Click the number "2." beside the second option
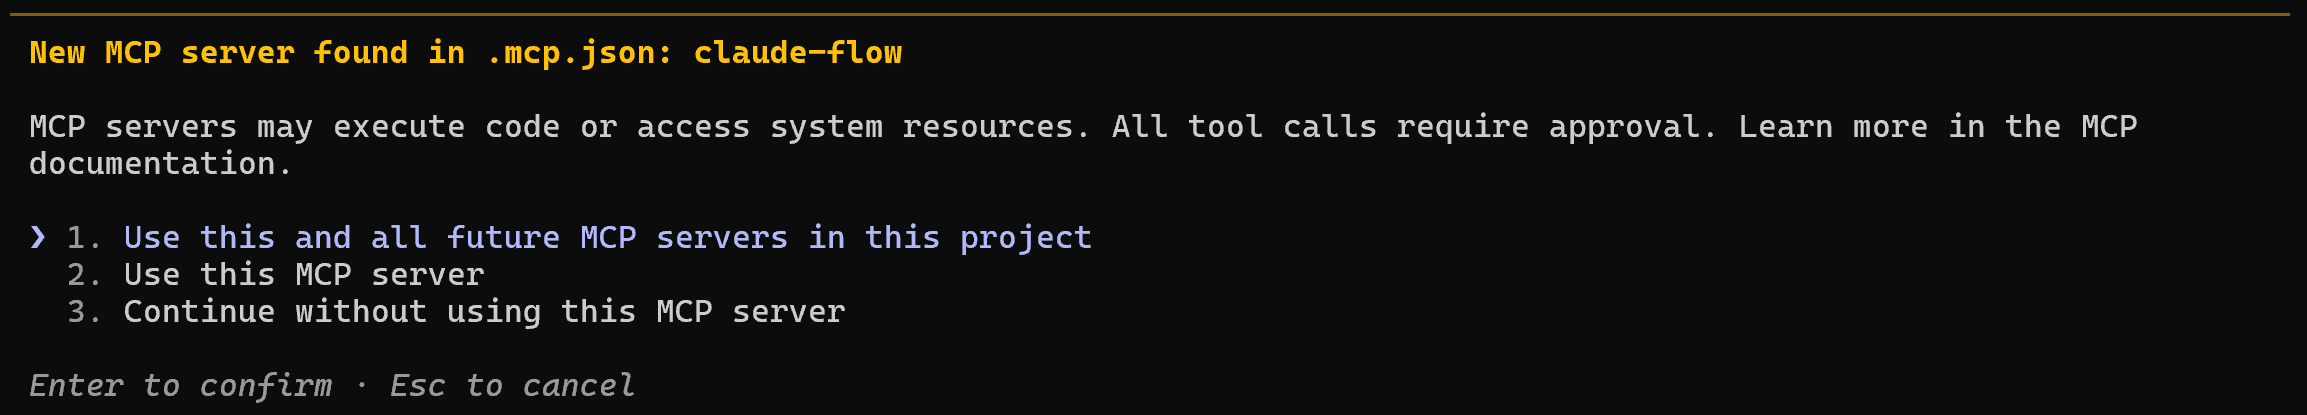 84,275
